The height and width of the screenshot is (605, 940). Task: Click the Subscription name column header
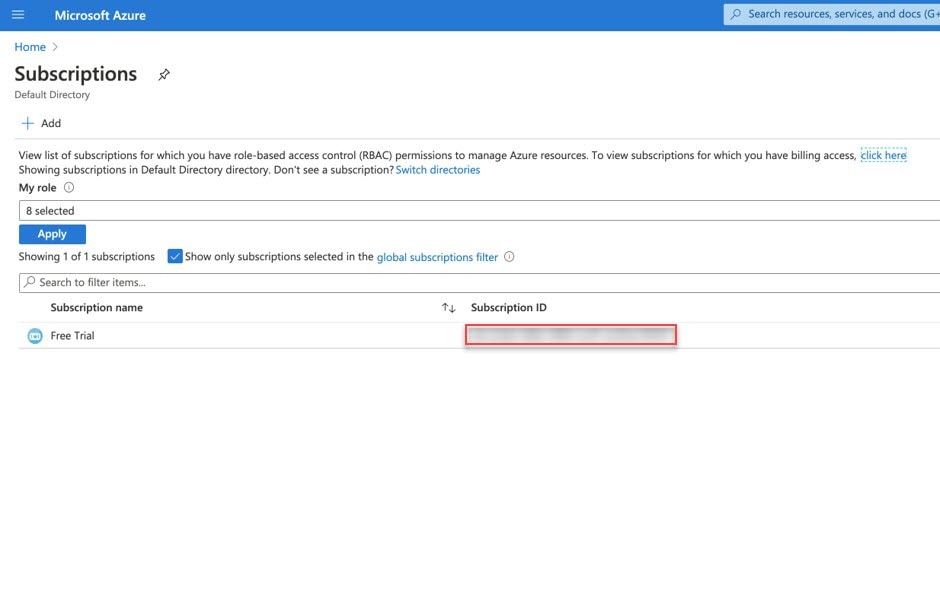click(97, 308)
